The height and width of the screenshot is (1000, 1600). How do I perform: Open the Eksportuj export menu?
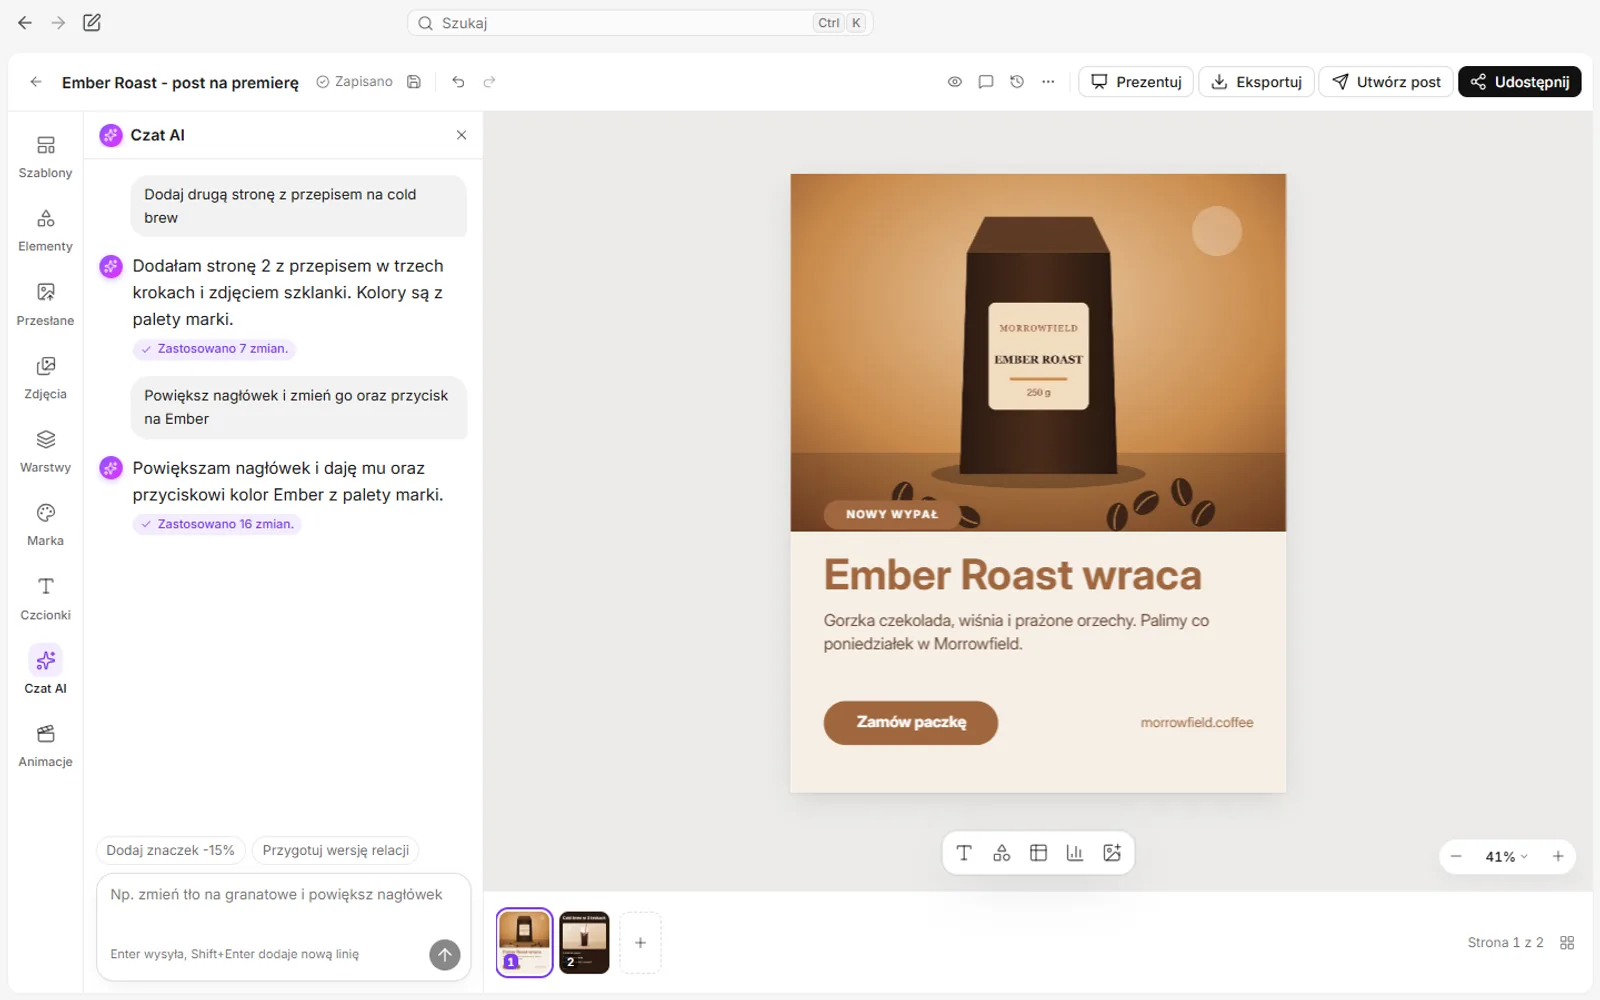(x=1257, y=82)
